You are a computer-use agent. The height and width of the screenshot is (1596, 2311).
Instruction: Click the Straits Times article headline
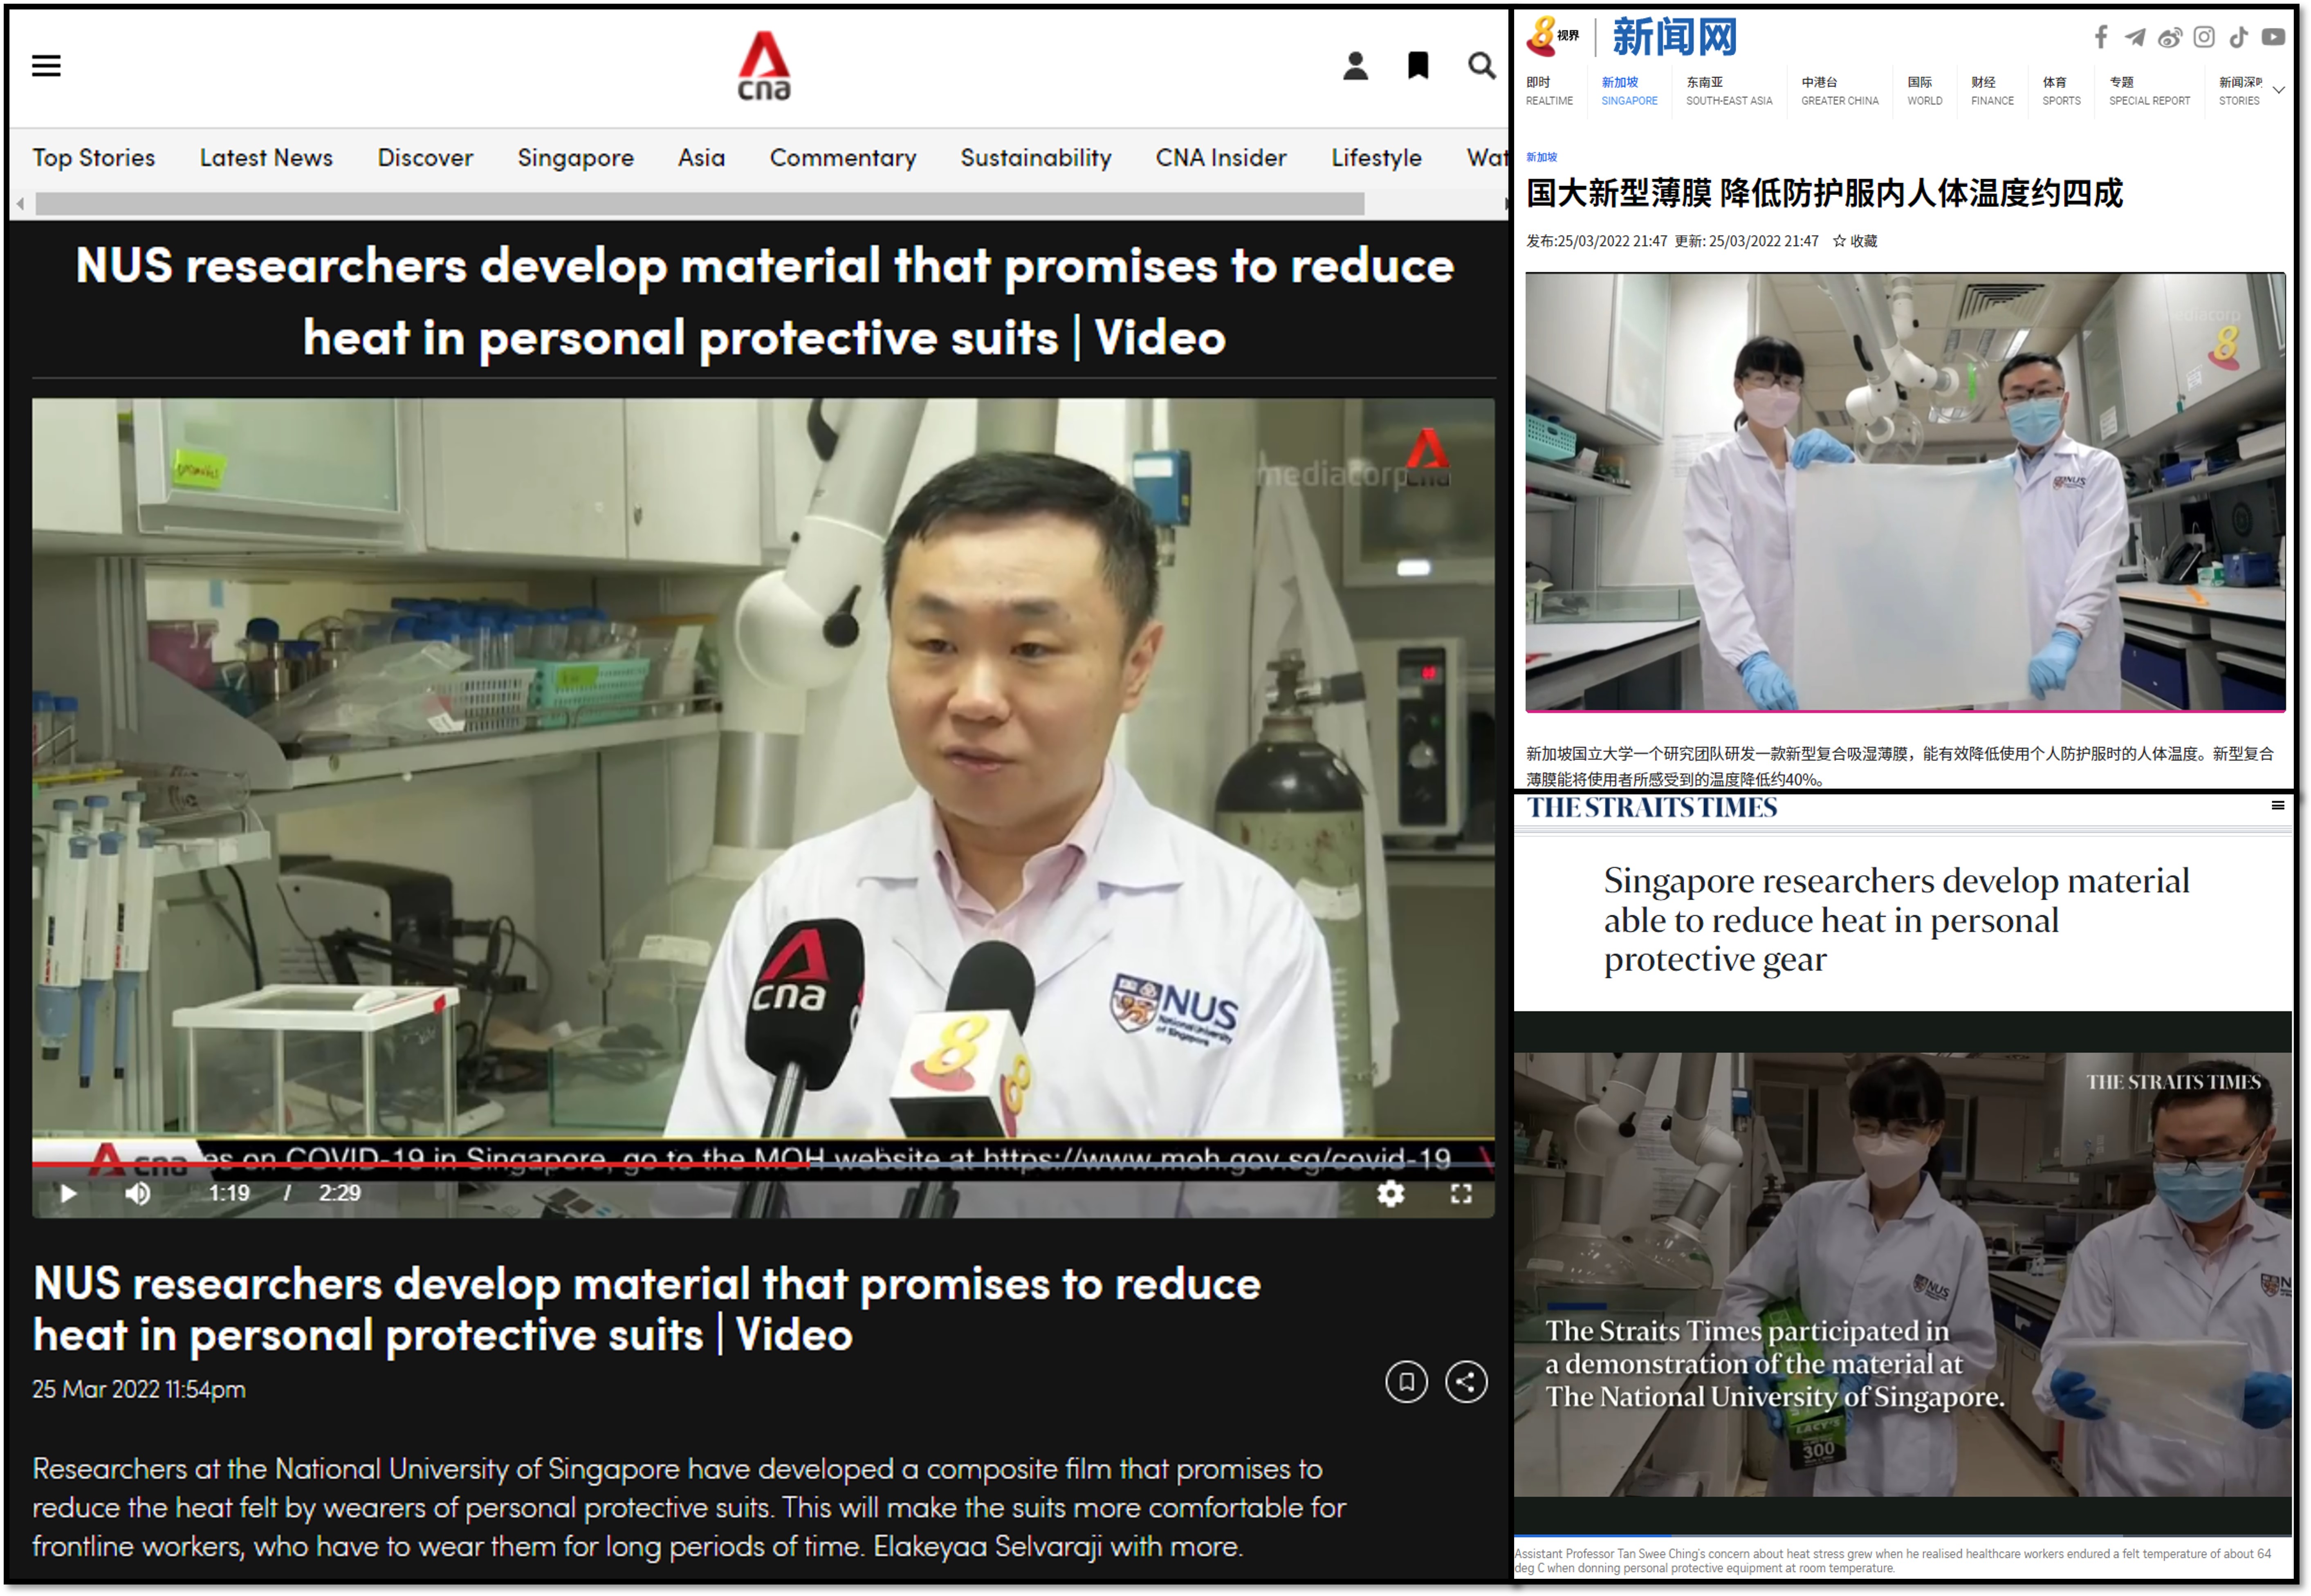pos(1896,920)
